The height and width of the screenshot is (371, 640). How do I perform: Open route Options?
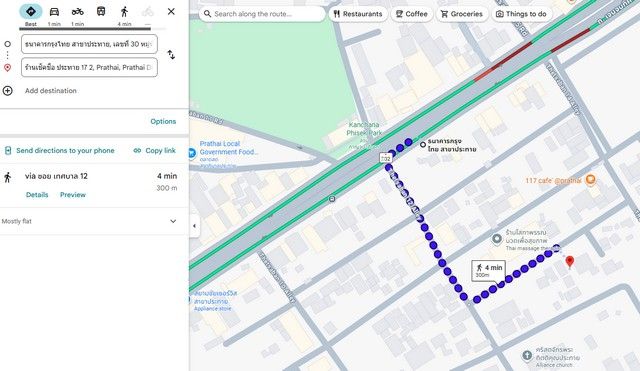coord(163,121)
